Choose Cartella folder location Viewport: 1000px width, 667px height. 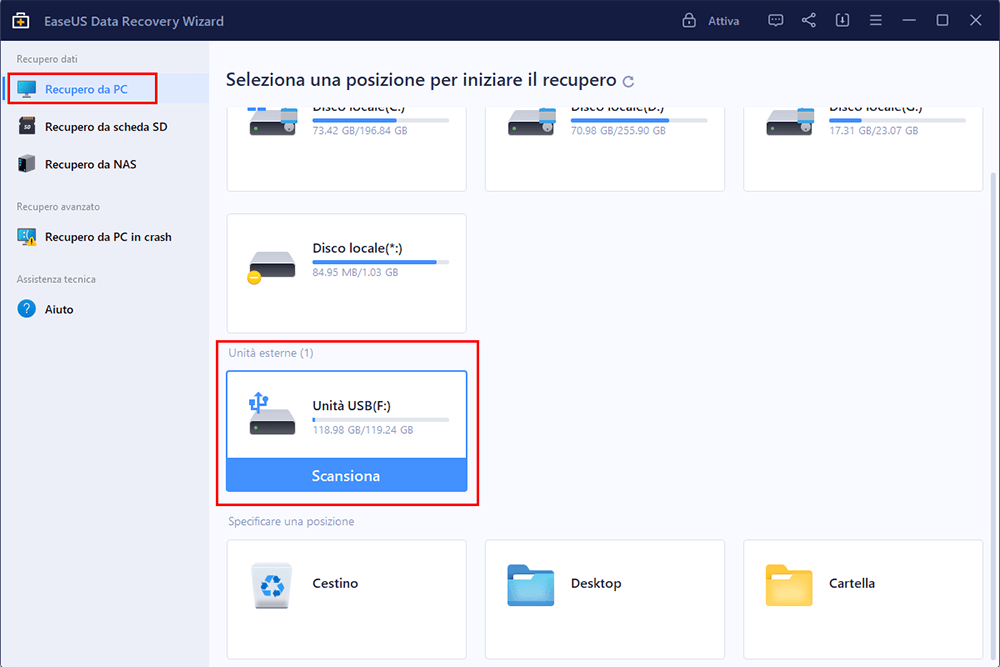tap(863, 599)
